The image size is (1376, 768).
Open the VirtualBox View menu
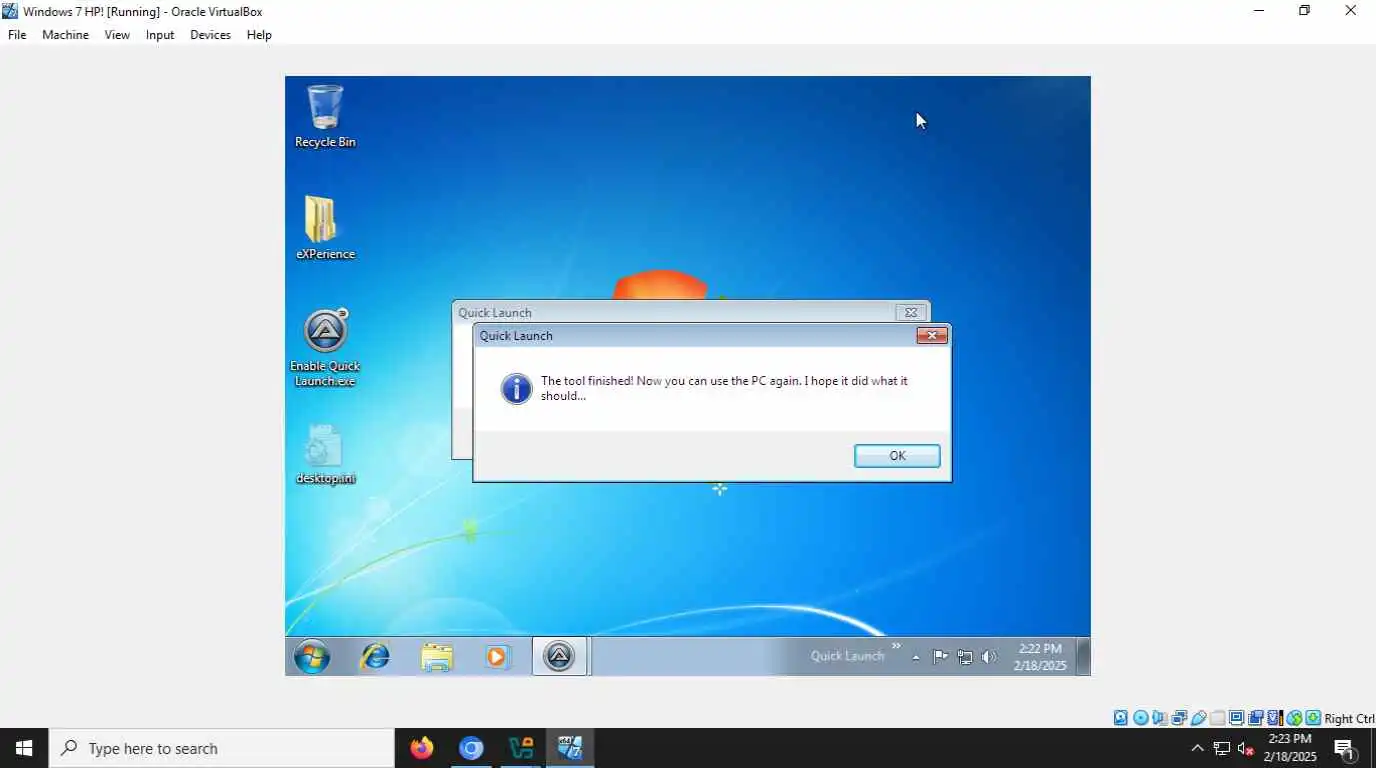(x=117, y=35)
